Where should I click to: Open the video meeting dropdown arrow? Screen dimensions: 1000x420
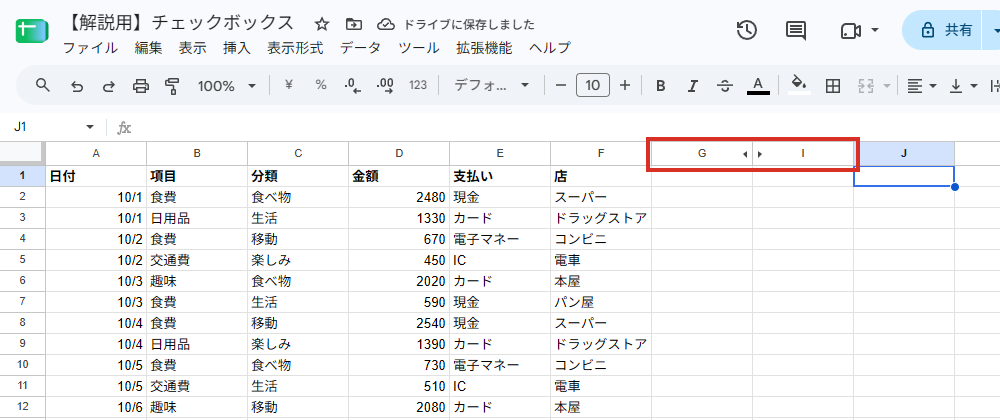tap(875, 30)
